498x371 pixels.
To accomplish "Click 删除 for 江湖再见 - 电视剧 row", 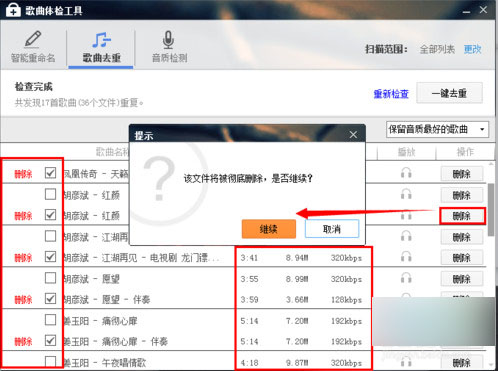I will (462, 258).
